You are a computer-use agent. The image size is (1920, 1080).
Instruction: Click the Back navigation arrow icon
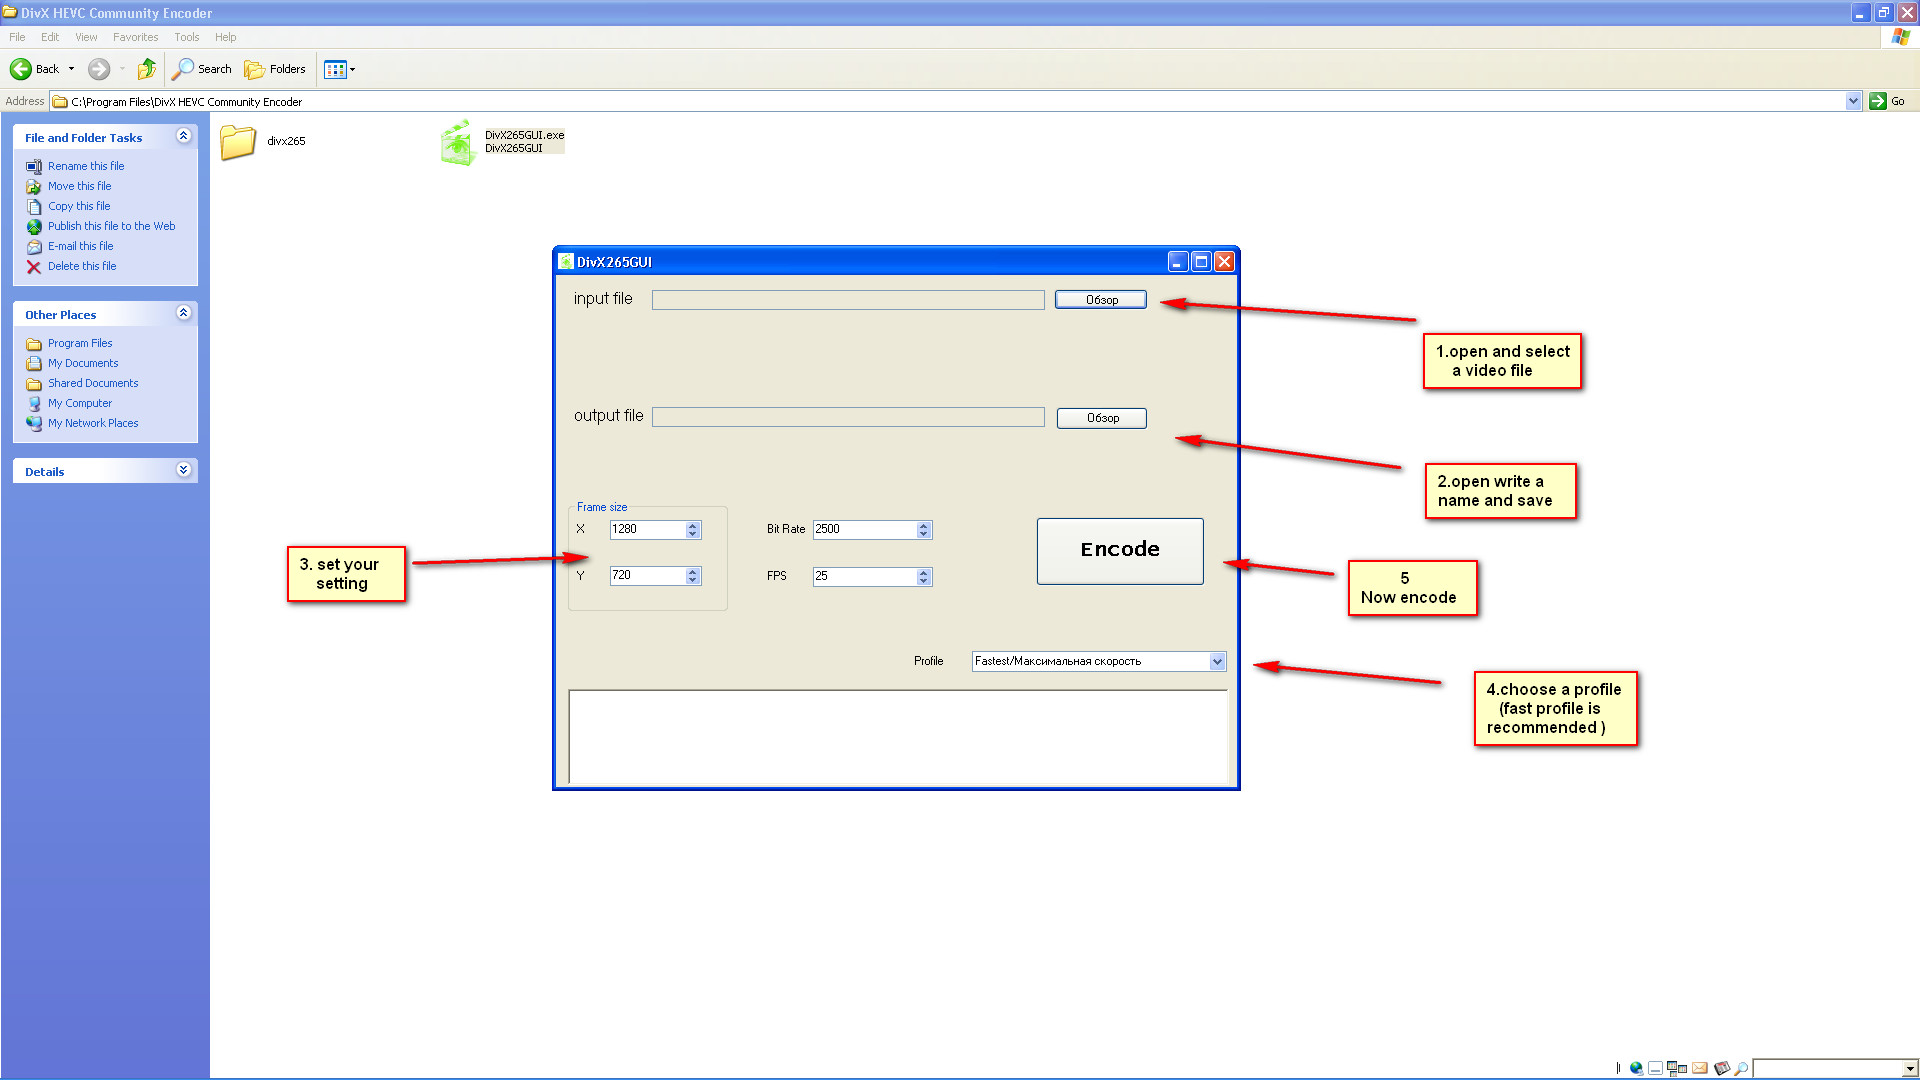(21, 69)
